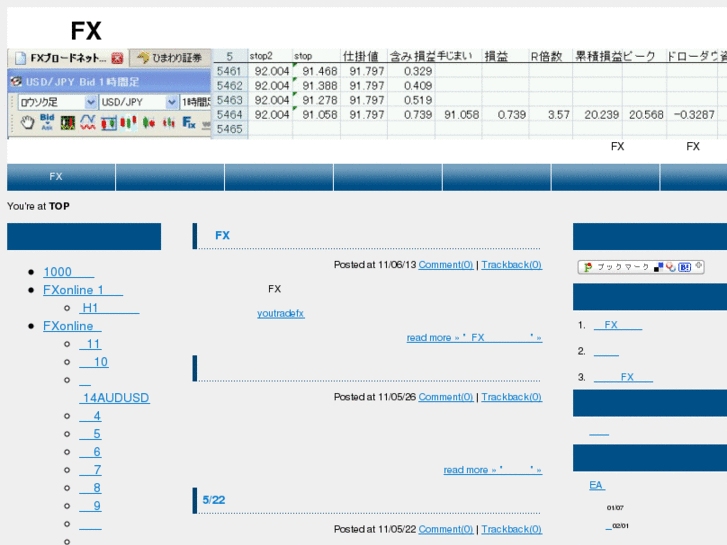
Task: Select the highlighted red and green candles icon
Action: click(128, 122)
